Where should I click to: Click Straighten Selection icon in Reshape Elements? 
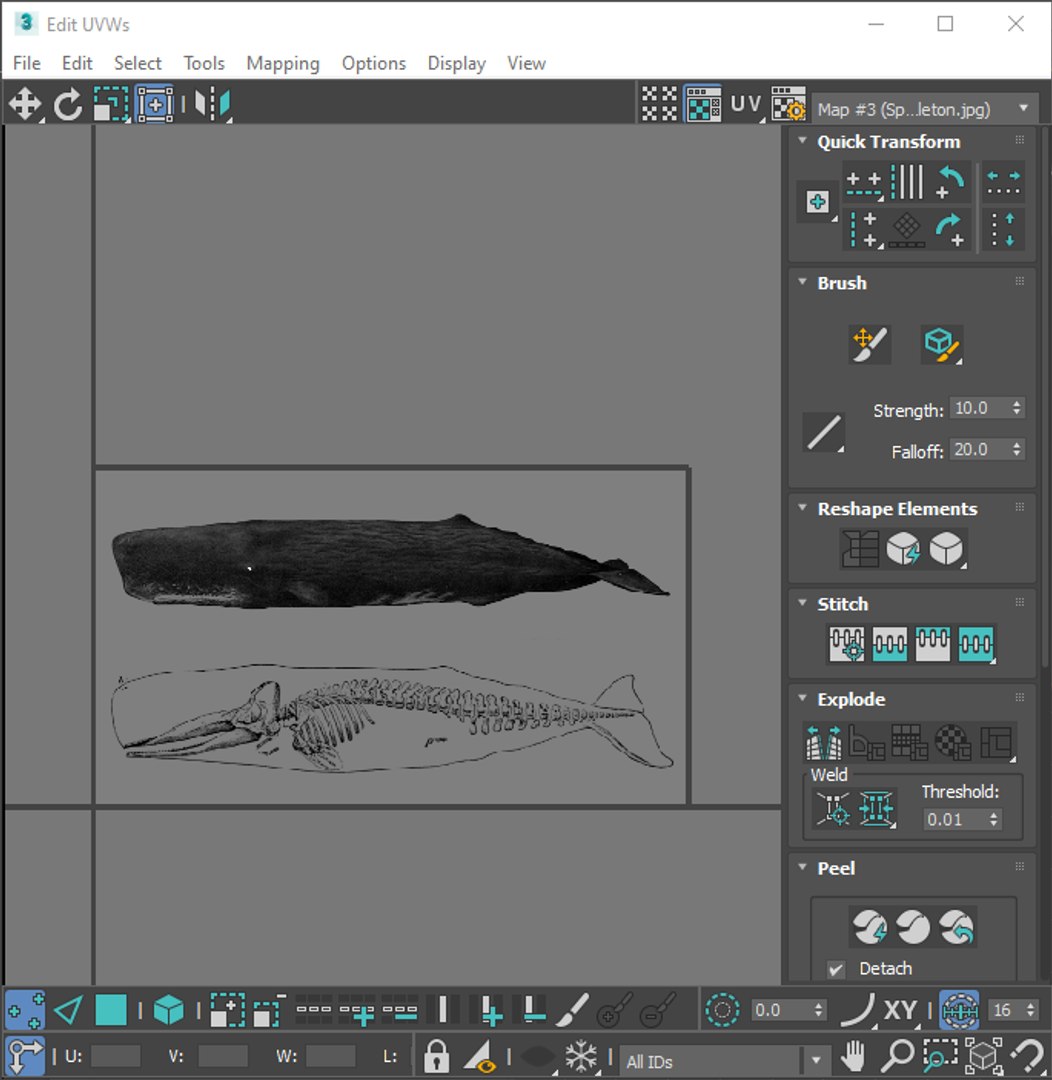[x=860, y=549]
